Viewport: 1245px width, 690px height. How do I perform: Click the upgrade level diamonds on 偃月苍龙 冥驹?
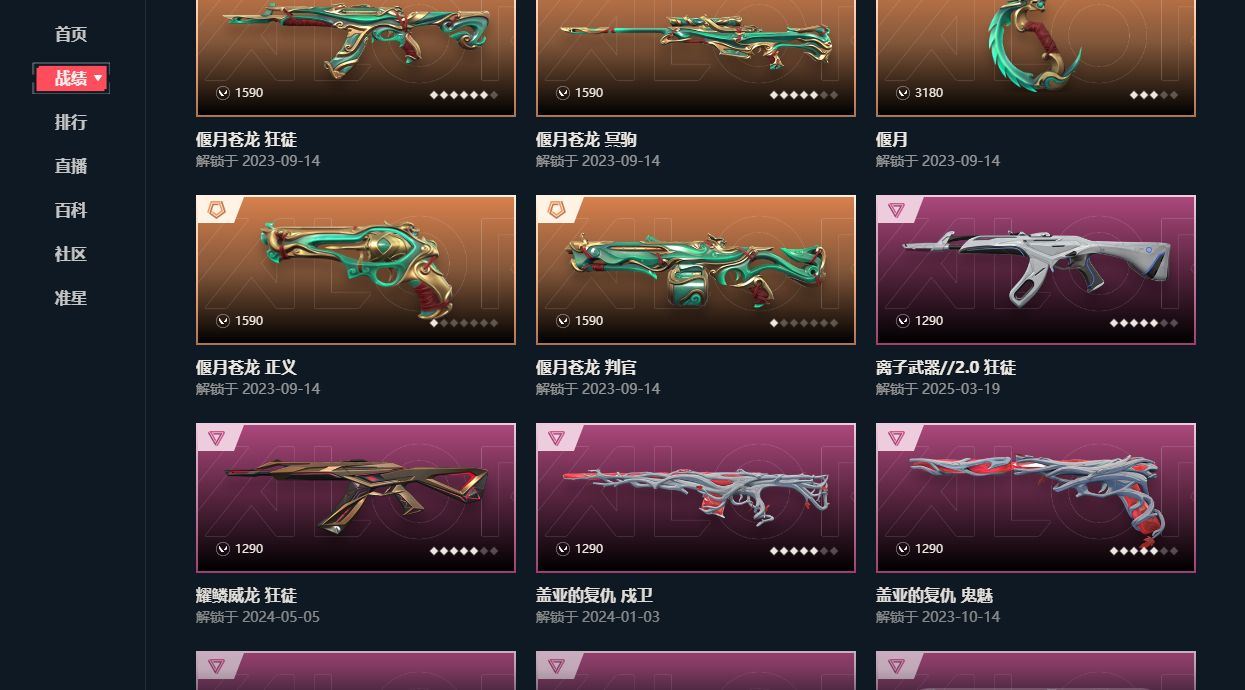804,95
